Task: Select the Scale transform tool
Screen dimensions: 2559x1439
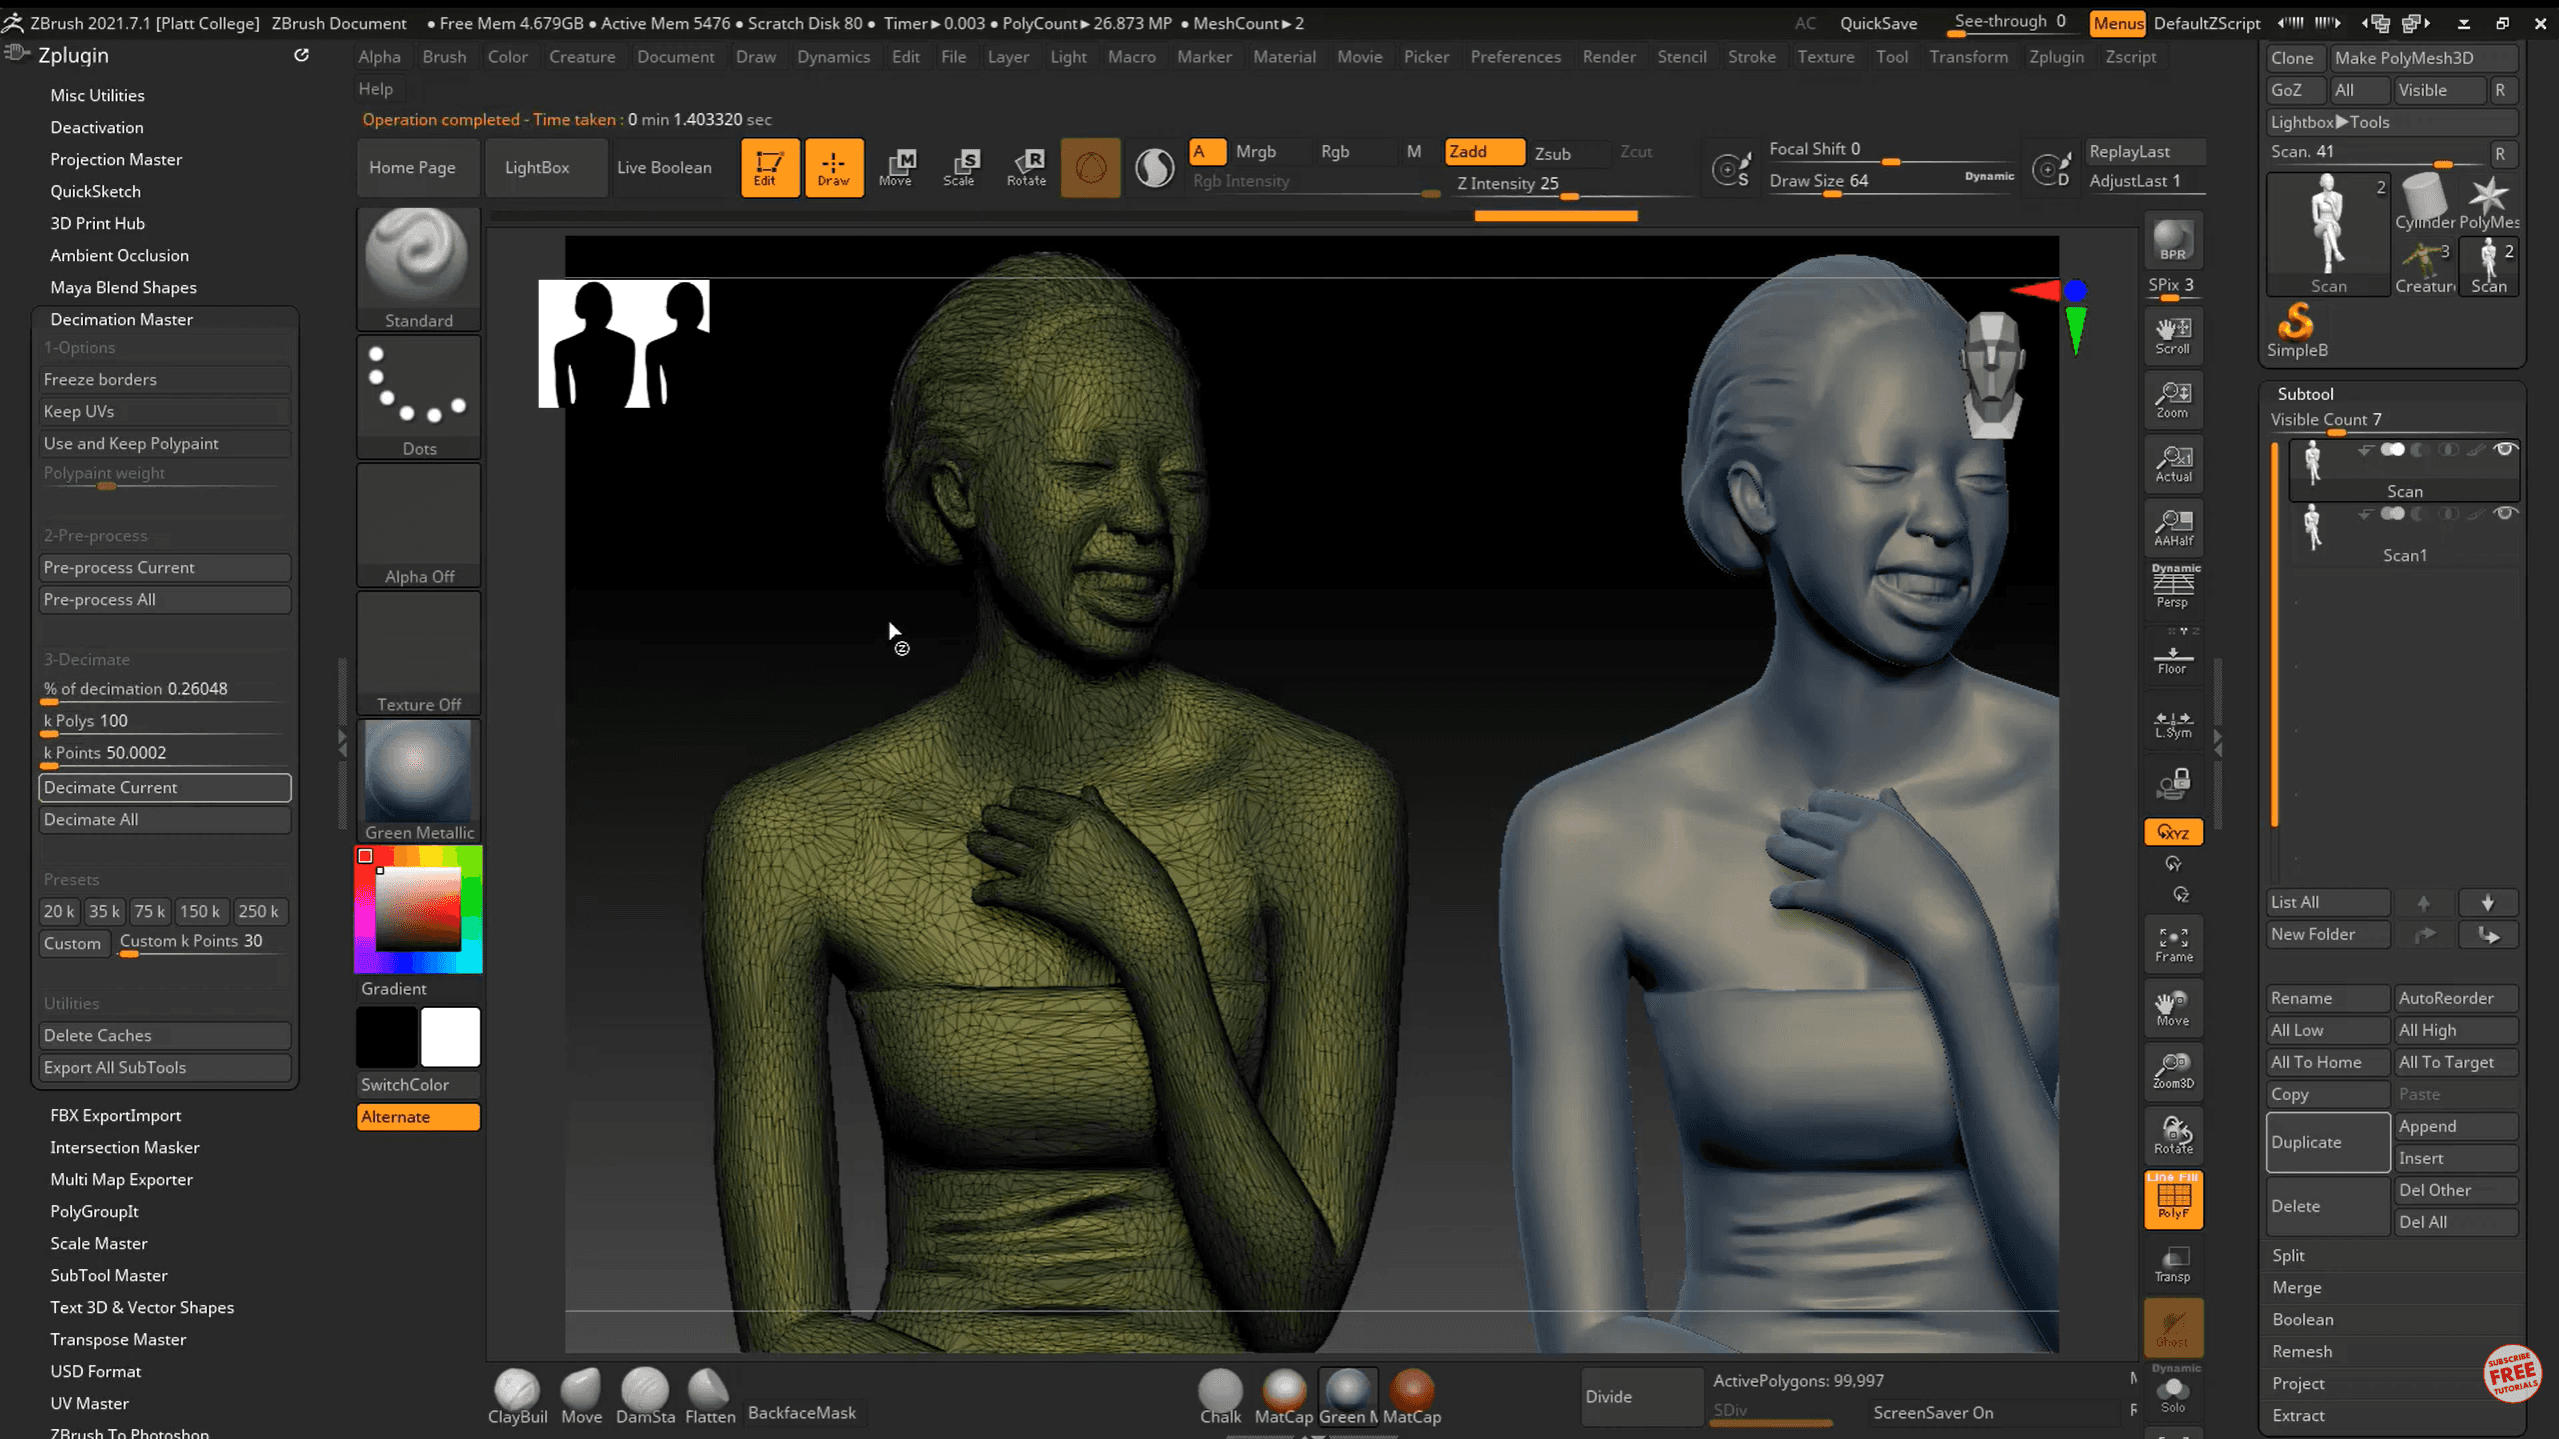Action: click(x=959, y=167)
